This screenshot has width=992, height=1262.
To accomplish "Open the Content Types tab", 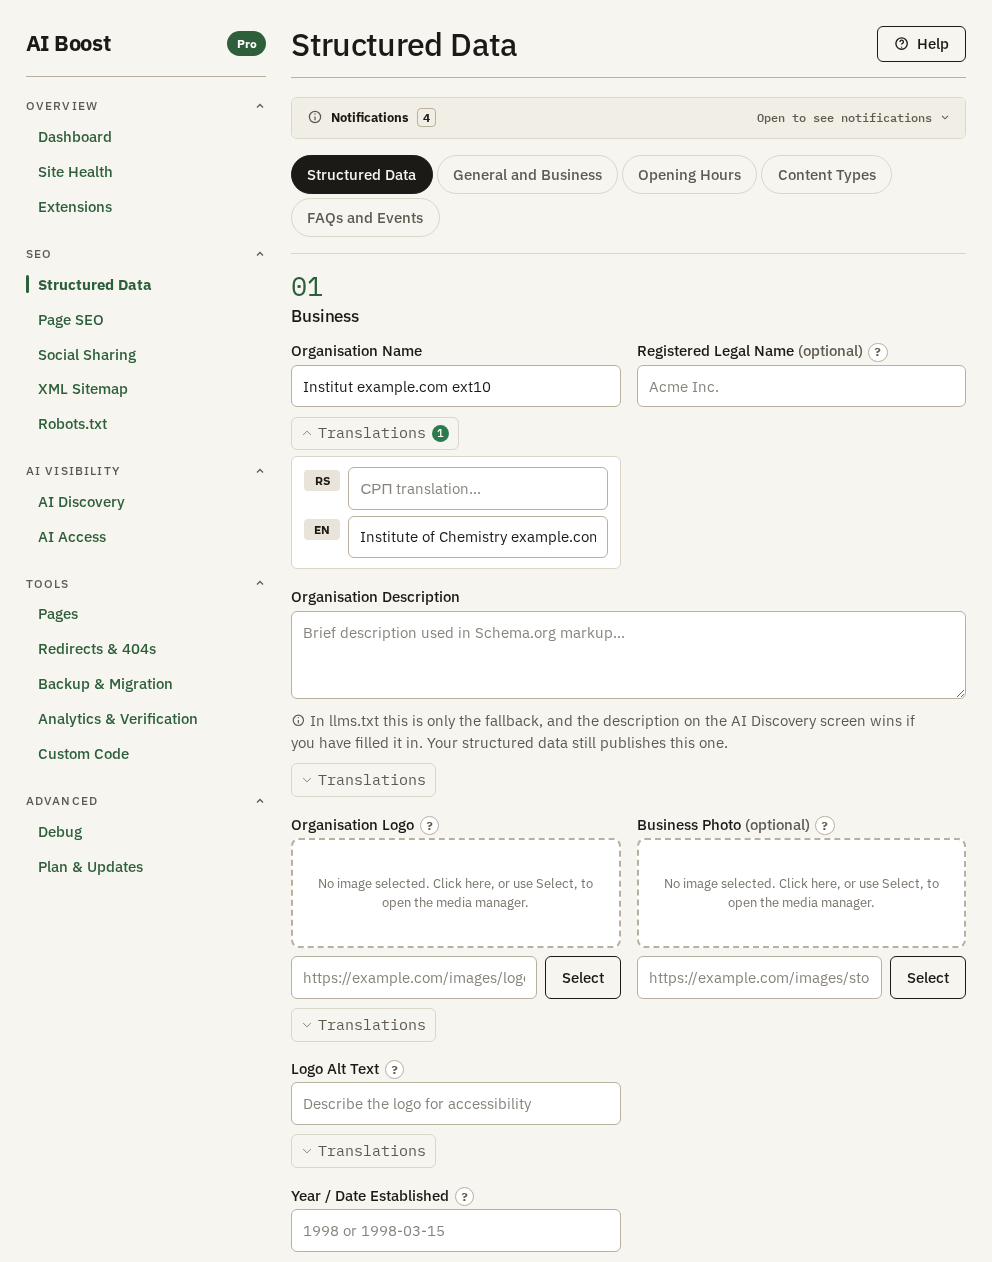I will click(826, 175).
